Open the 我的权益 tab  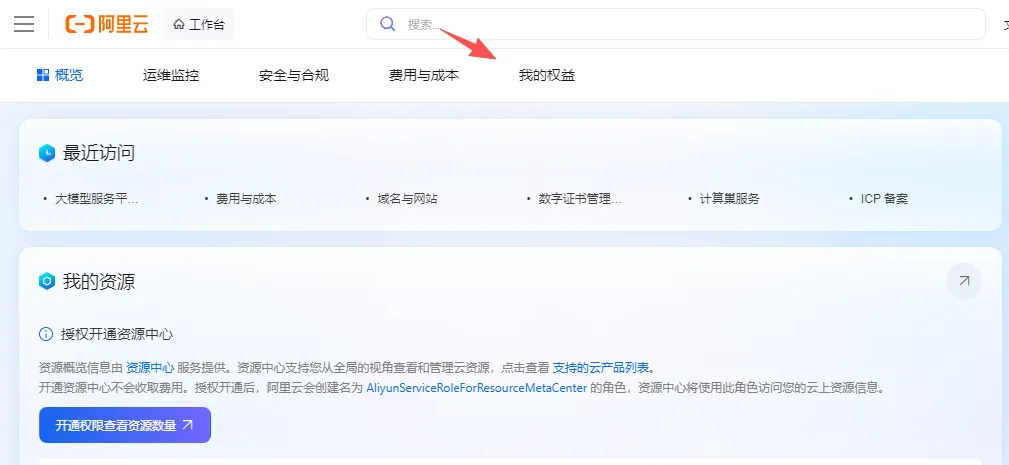[547, 75]
